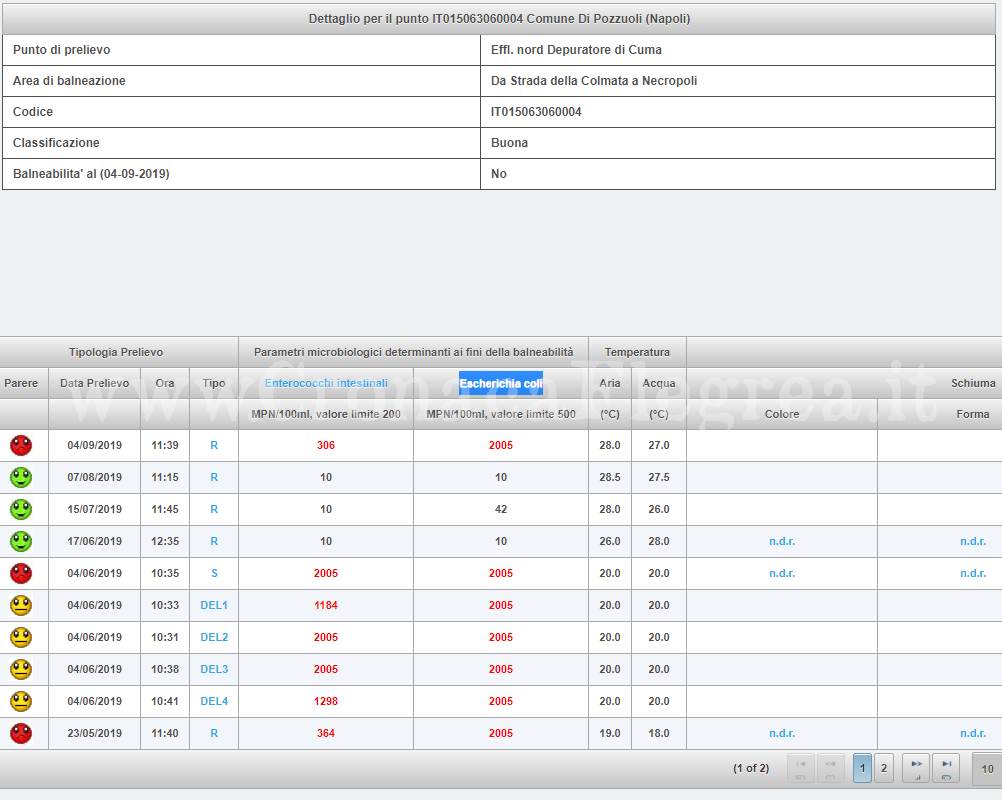
Task: Select the date 15/07/2019 cell
Action: tap(95, 509)
